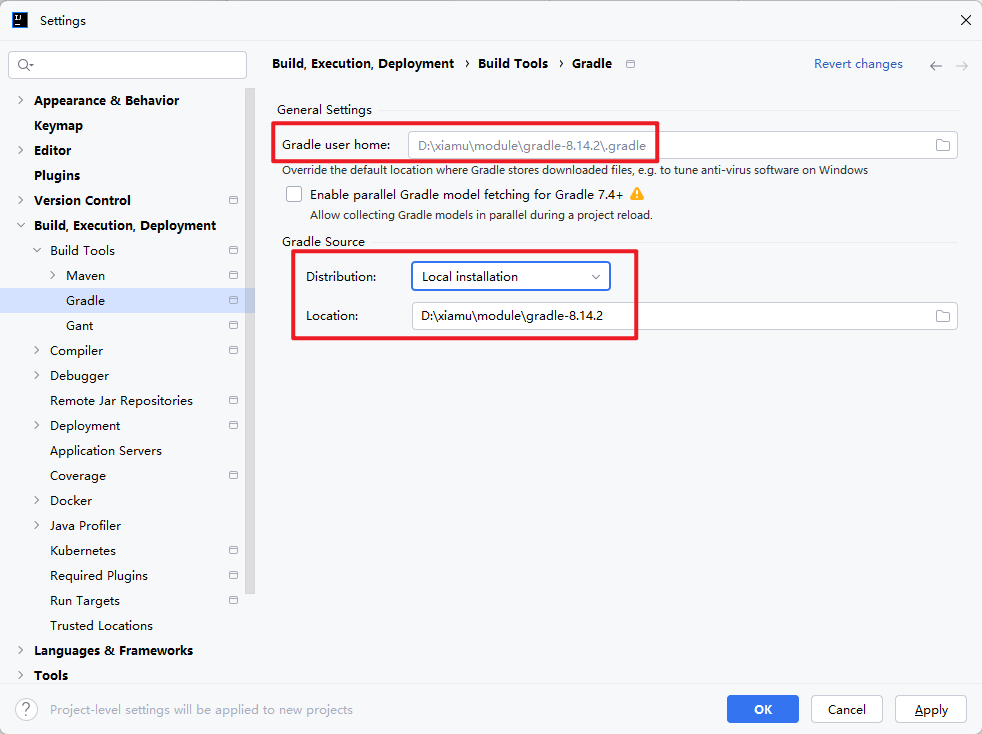Open Application Servers settings

[x=106, y=451]
